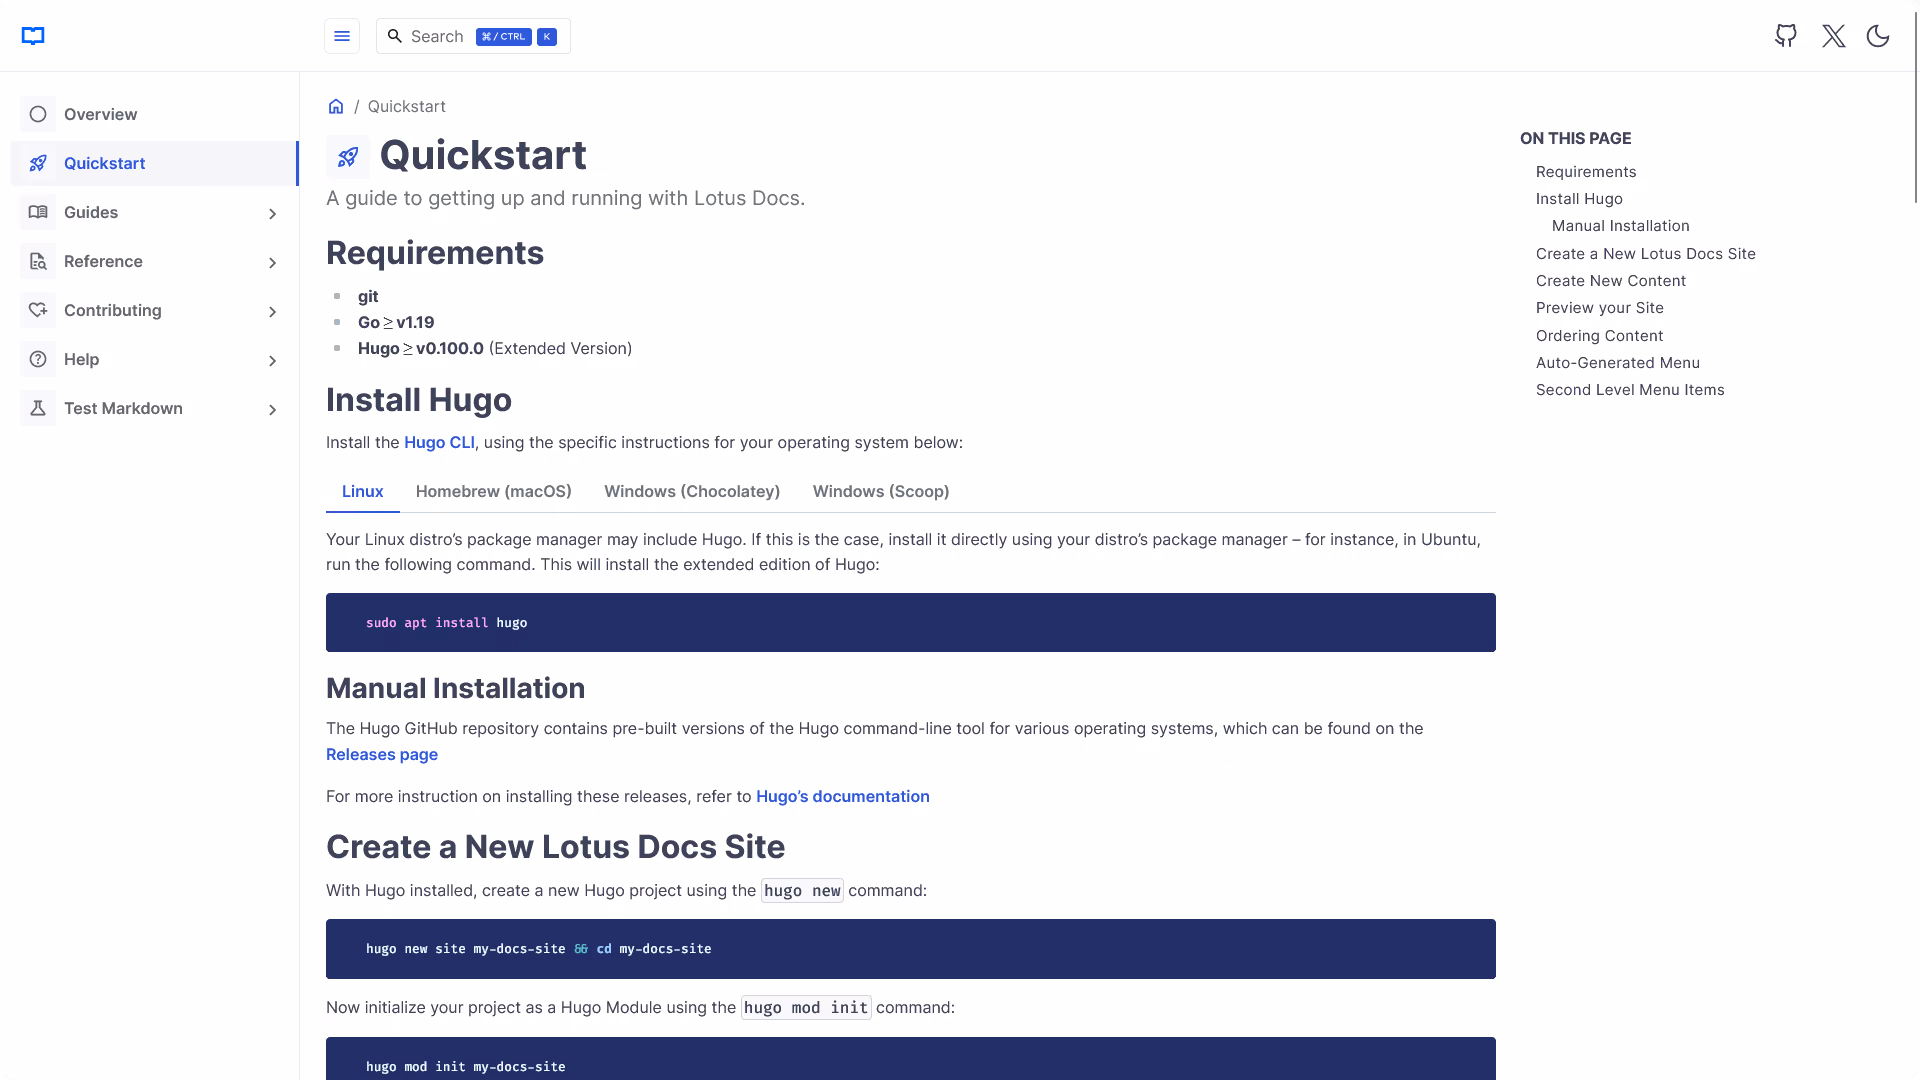Jump to Manual Installation in page contents
The image size is (1920, 1080).
tap(1620, 226)
